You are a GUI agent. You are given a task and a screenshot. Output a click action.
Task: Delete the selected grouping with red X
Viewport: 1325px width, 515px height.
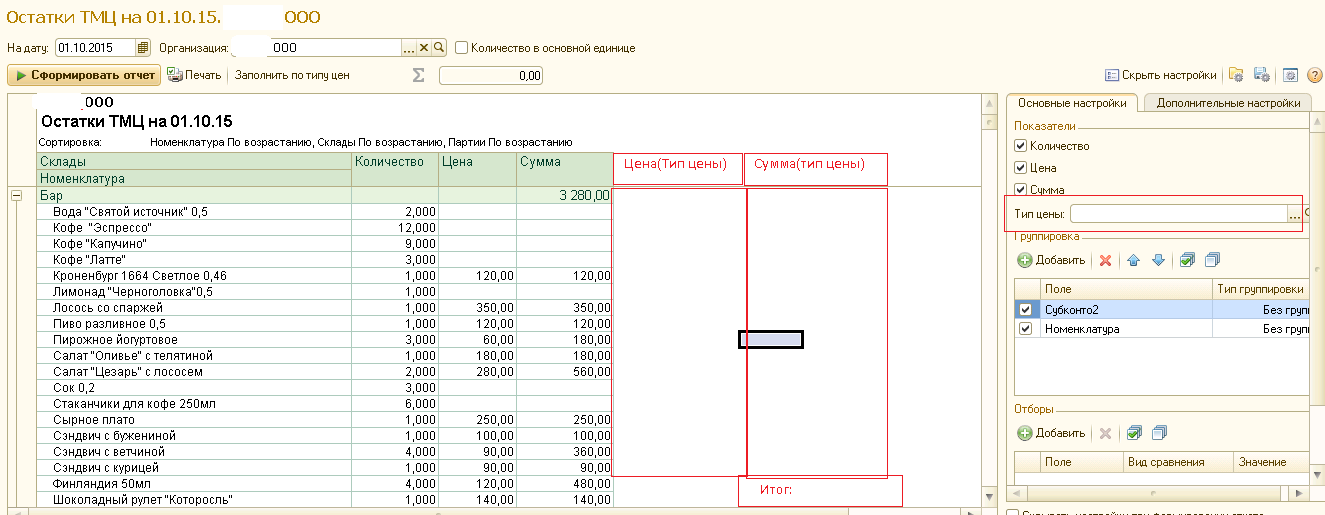[1105, 260]
